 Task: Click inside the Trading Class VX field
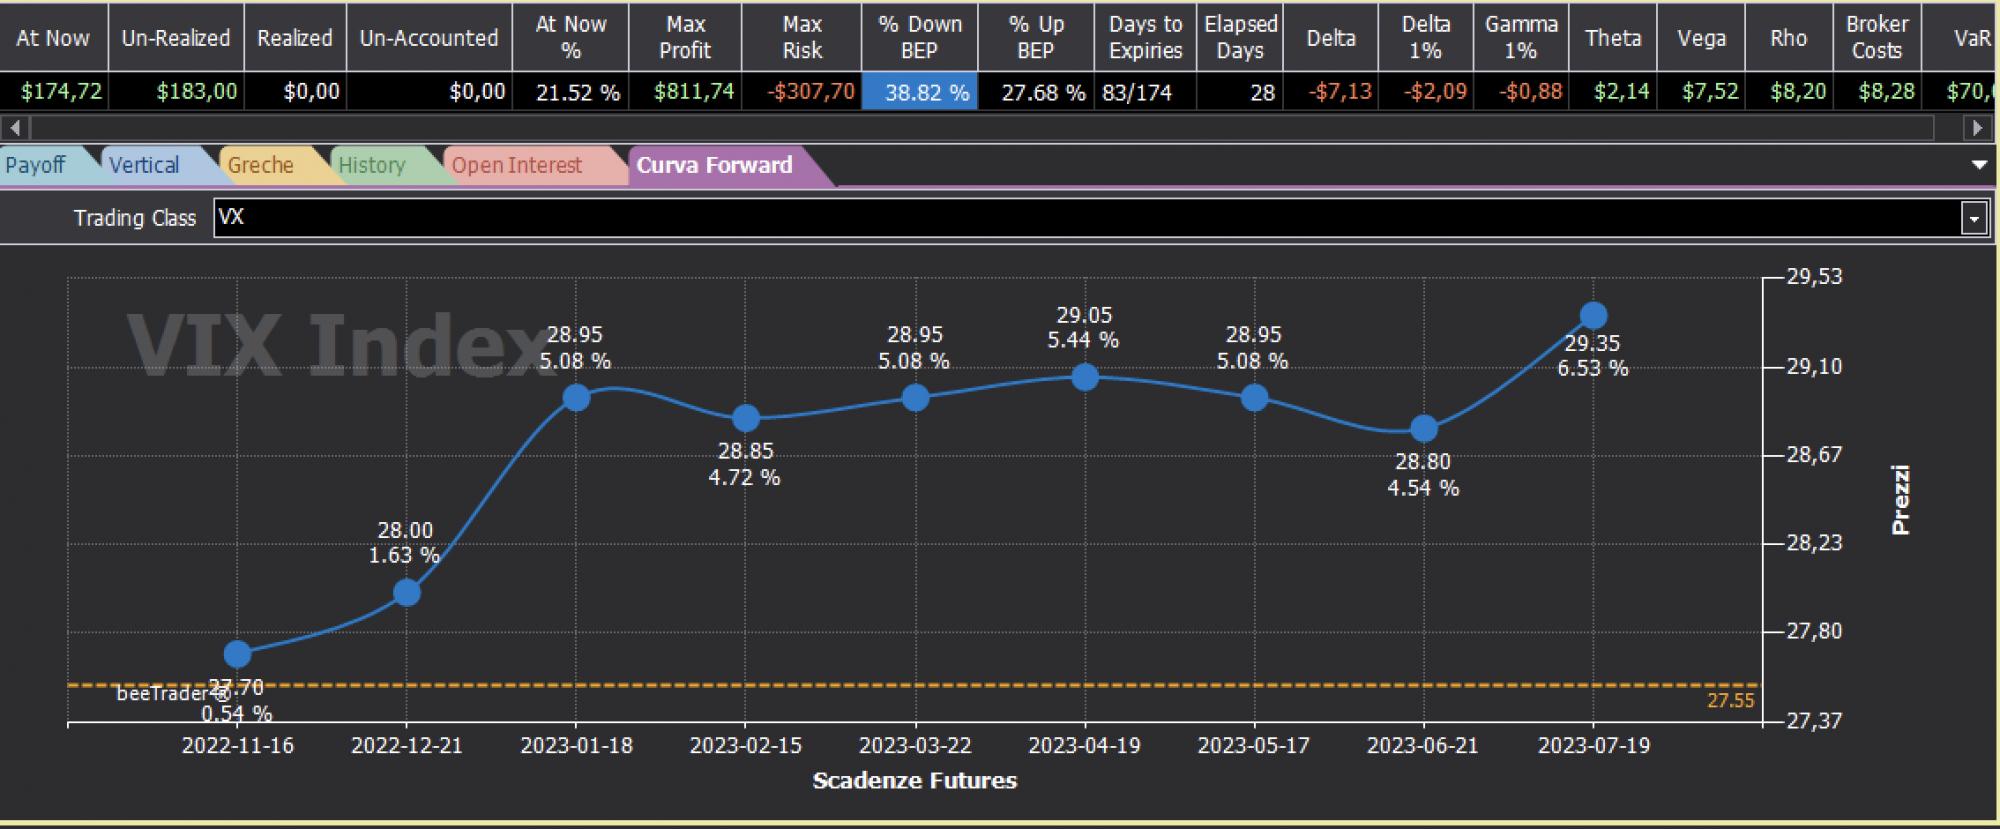pyautogui.click(x=1087, y=218)
